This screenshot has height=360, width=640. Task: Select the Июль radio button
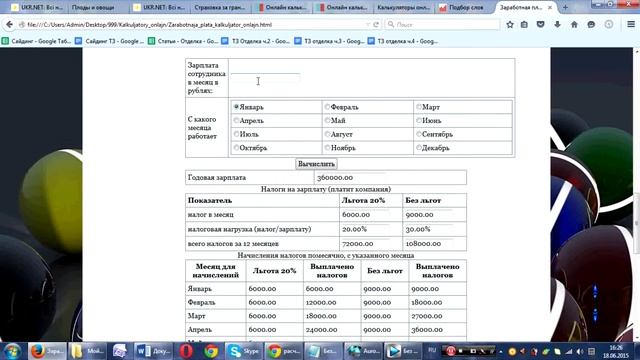(x=236, y=134)
